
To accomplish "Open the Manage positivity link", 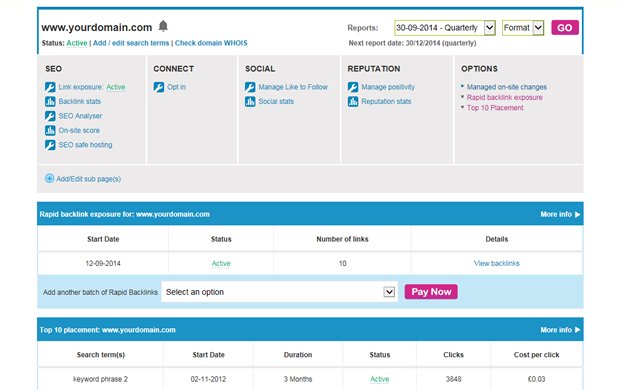I will pos(388,87).
